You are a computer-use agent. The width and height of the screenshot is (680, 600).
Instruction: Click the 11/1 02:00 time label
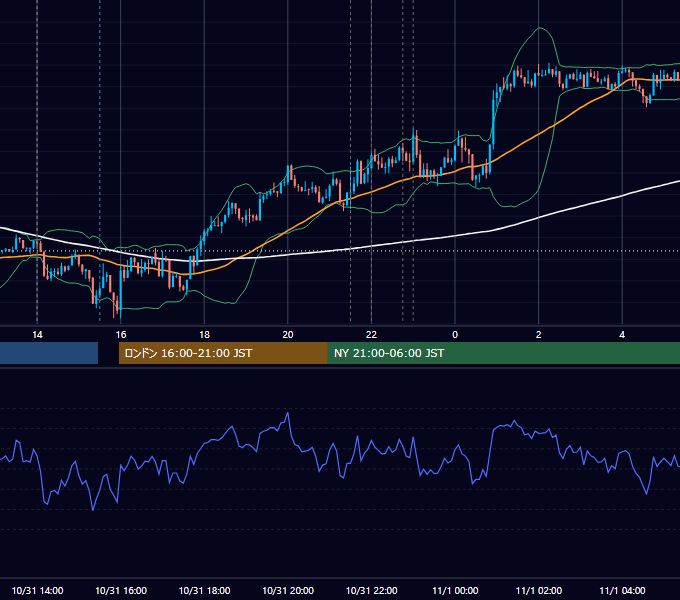coord(539,590)
